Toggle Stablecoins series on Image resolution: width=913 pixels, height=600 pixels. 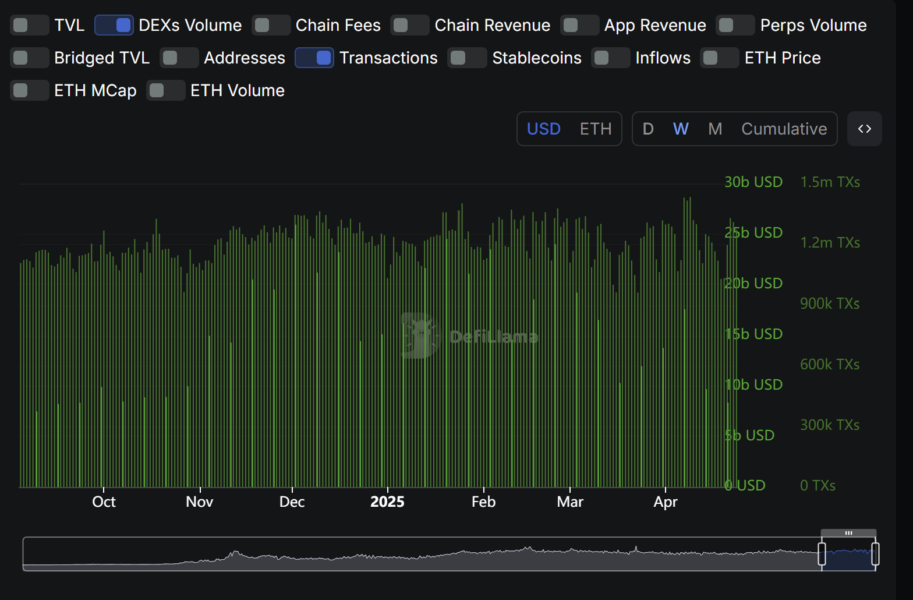[467, 58]
